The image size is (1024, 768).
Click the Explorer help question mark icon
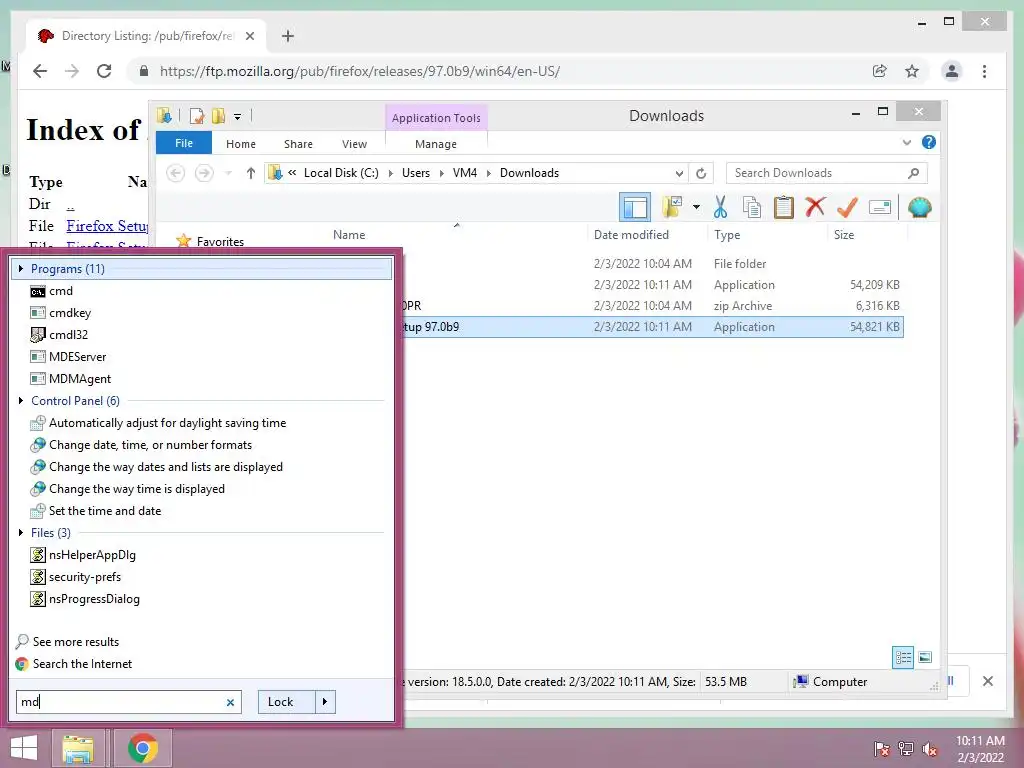(929, 142)
